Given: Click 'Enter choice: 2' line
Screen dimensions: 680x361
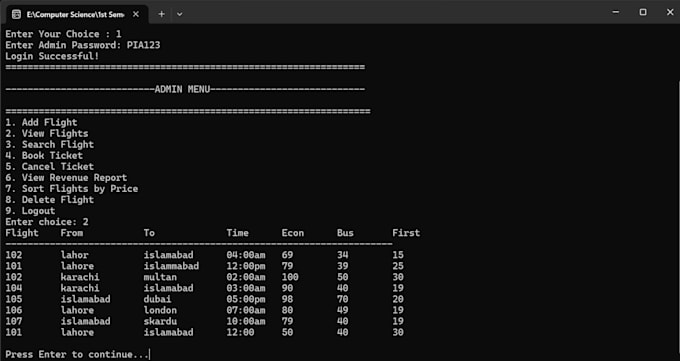Looking at the screenshot, I should tap(47, 222).
